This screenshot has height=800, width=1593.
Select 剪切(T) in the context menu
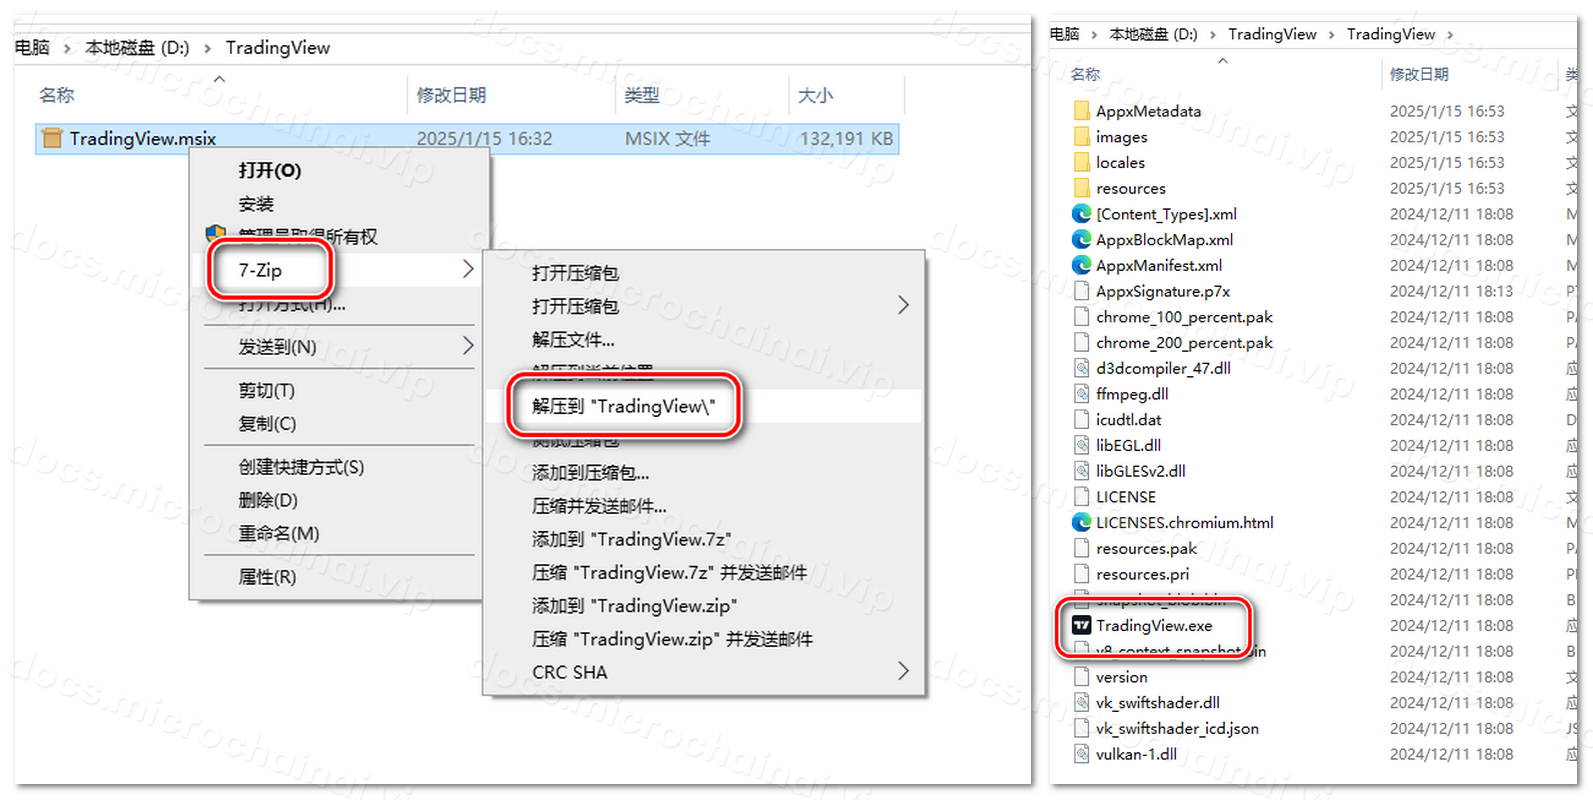267,390
